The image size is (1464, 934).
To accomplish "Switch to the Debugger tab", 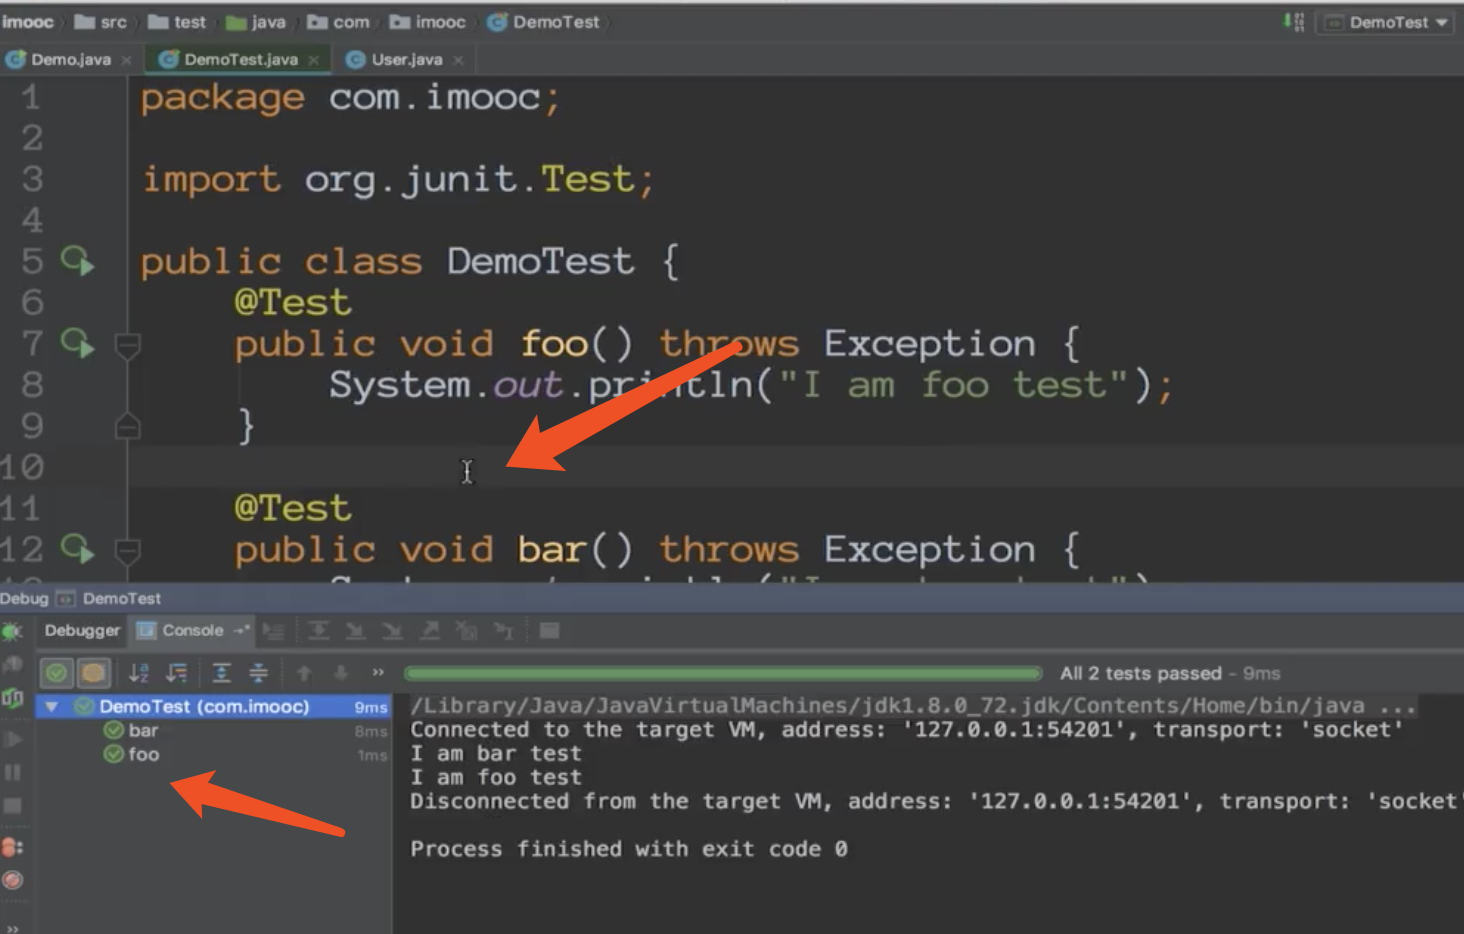I will point(82,630).
